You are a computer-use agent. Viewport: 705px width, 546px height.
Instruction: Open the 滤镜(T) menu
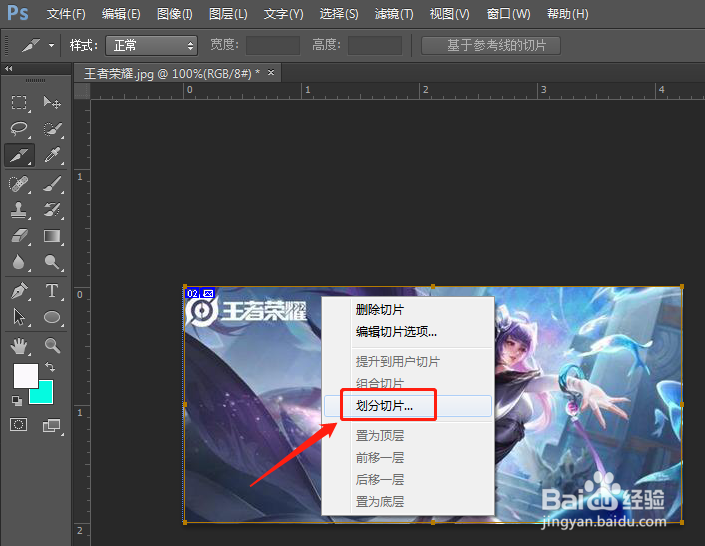394,14
